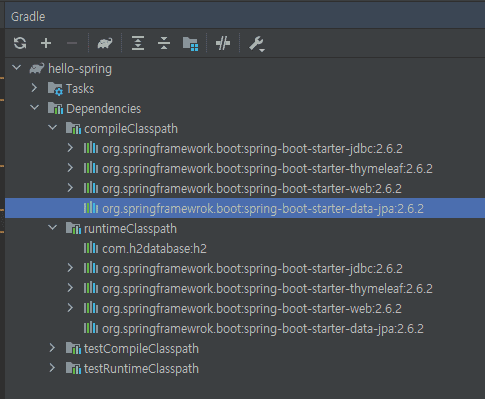
Task: Expand the Tasks folder
Action: (x=34, y=88)
